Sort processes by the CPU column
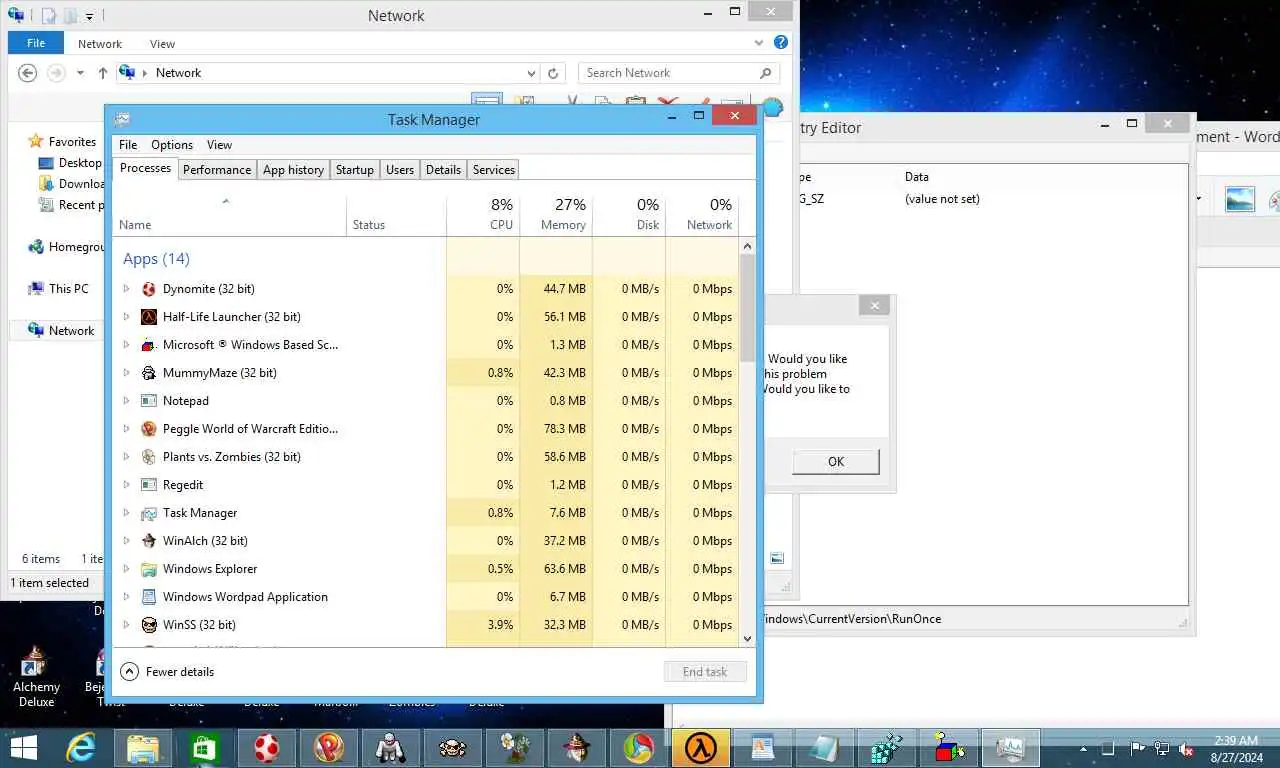Screen dimensions: 1280x768 click(483, 214)
